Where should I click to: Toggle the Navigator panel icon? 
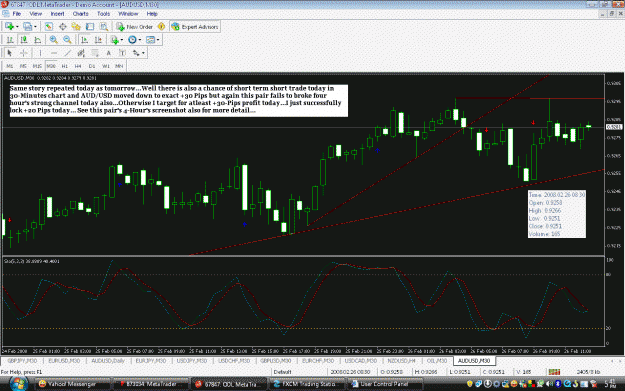[x=76, y=27]
